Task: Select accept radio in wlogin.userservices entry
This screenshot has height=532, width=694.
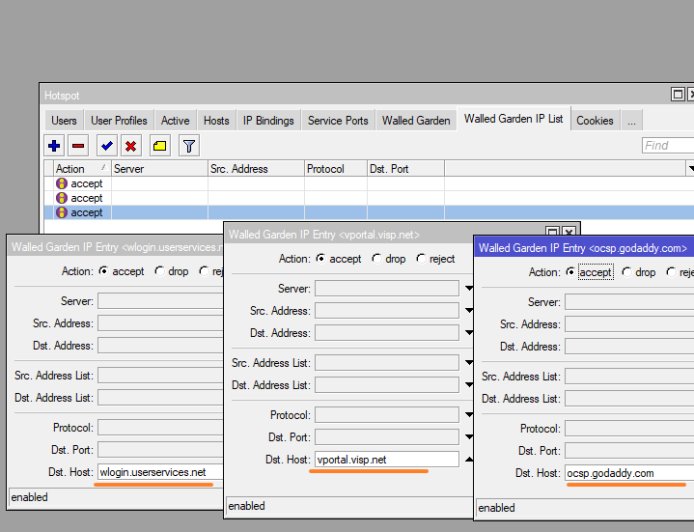Action: (x=103, y=271)
